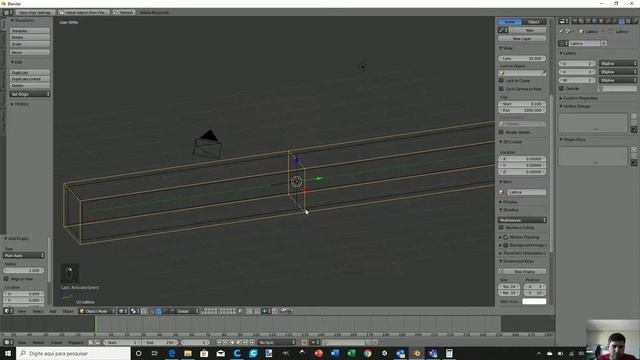640x360 pixels.
Task: Open Chrome from the taskbar
Action: click(367, 353)
